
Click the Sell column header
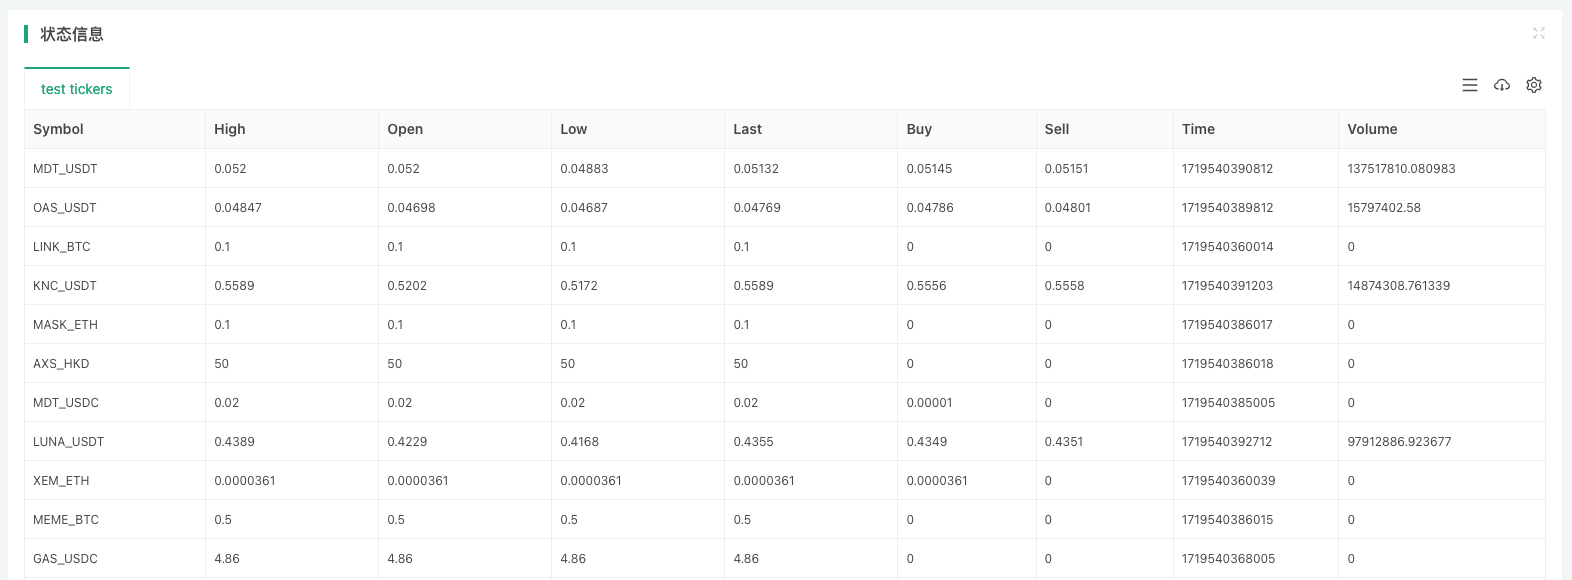point(1056,129)
